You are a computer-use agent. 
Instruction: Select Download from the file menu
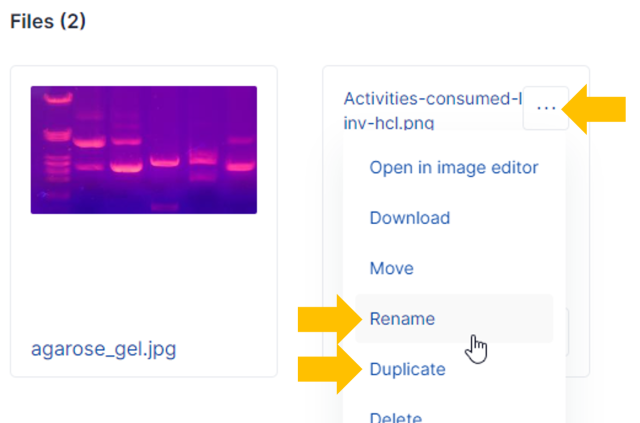(410, 218)
